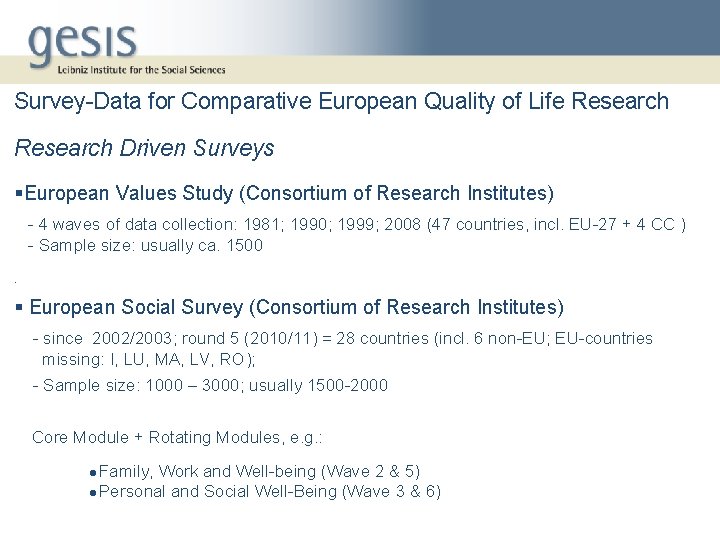Click the 4 waves of data collection line
This screenshot has height=540, width=720.
(360, 224)
